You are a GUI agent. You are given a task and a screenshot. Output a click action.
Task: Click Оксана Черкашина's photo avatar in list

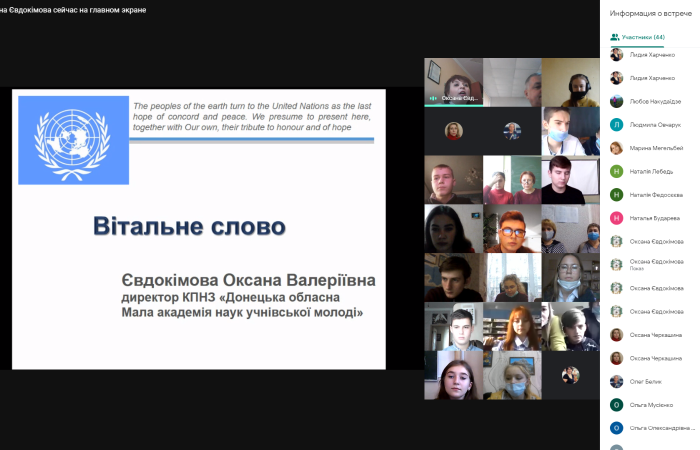[x=617, y=334]
